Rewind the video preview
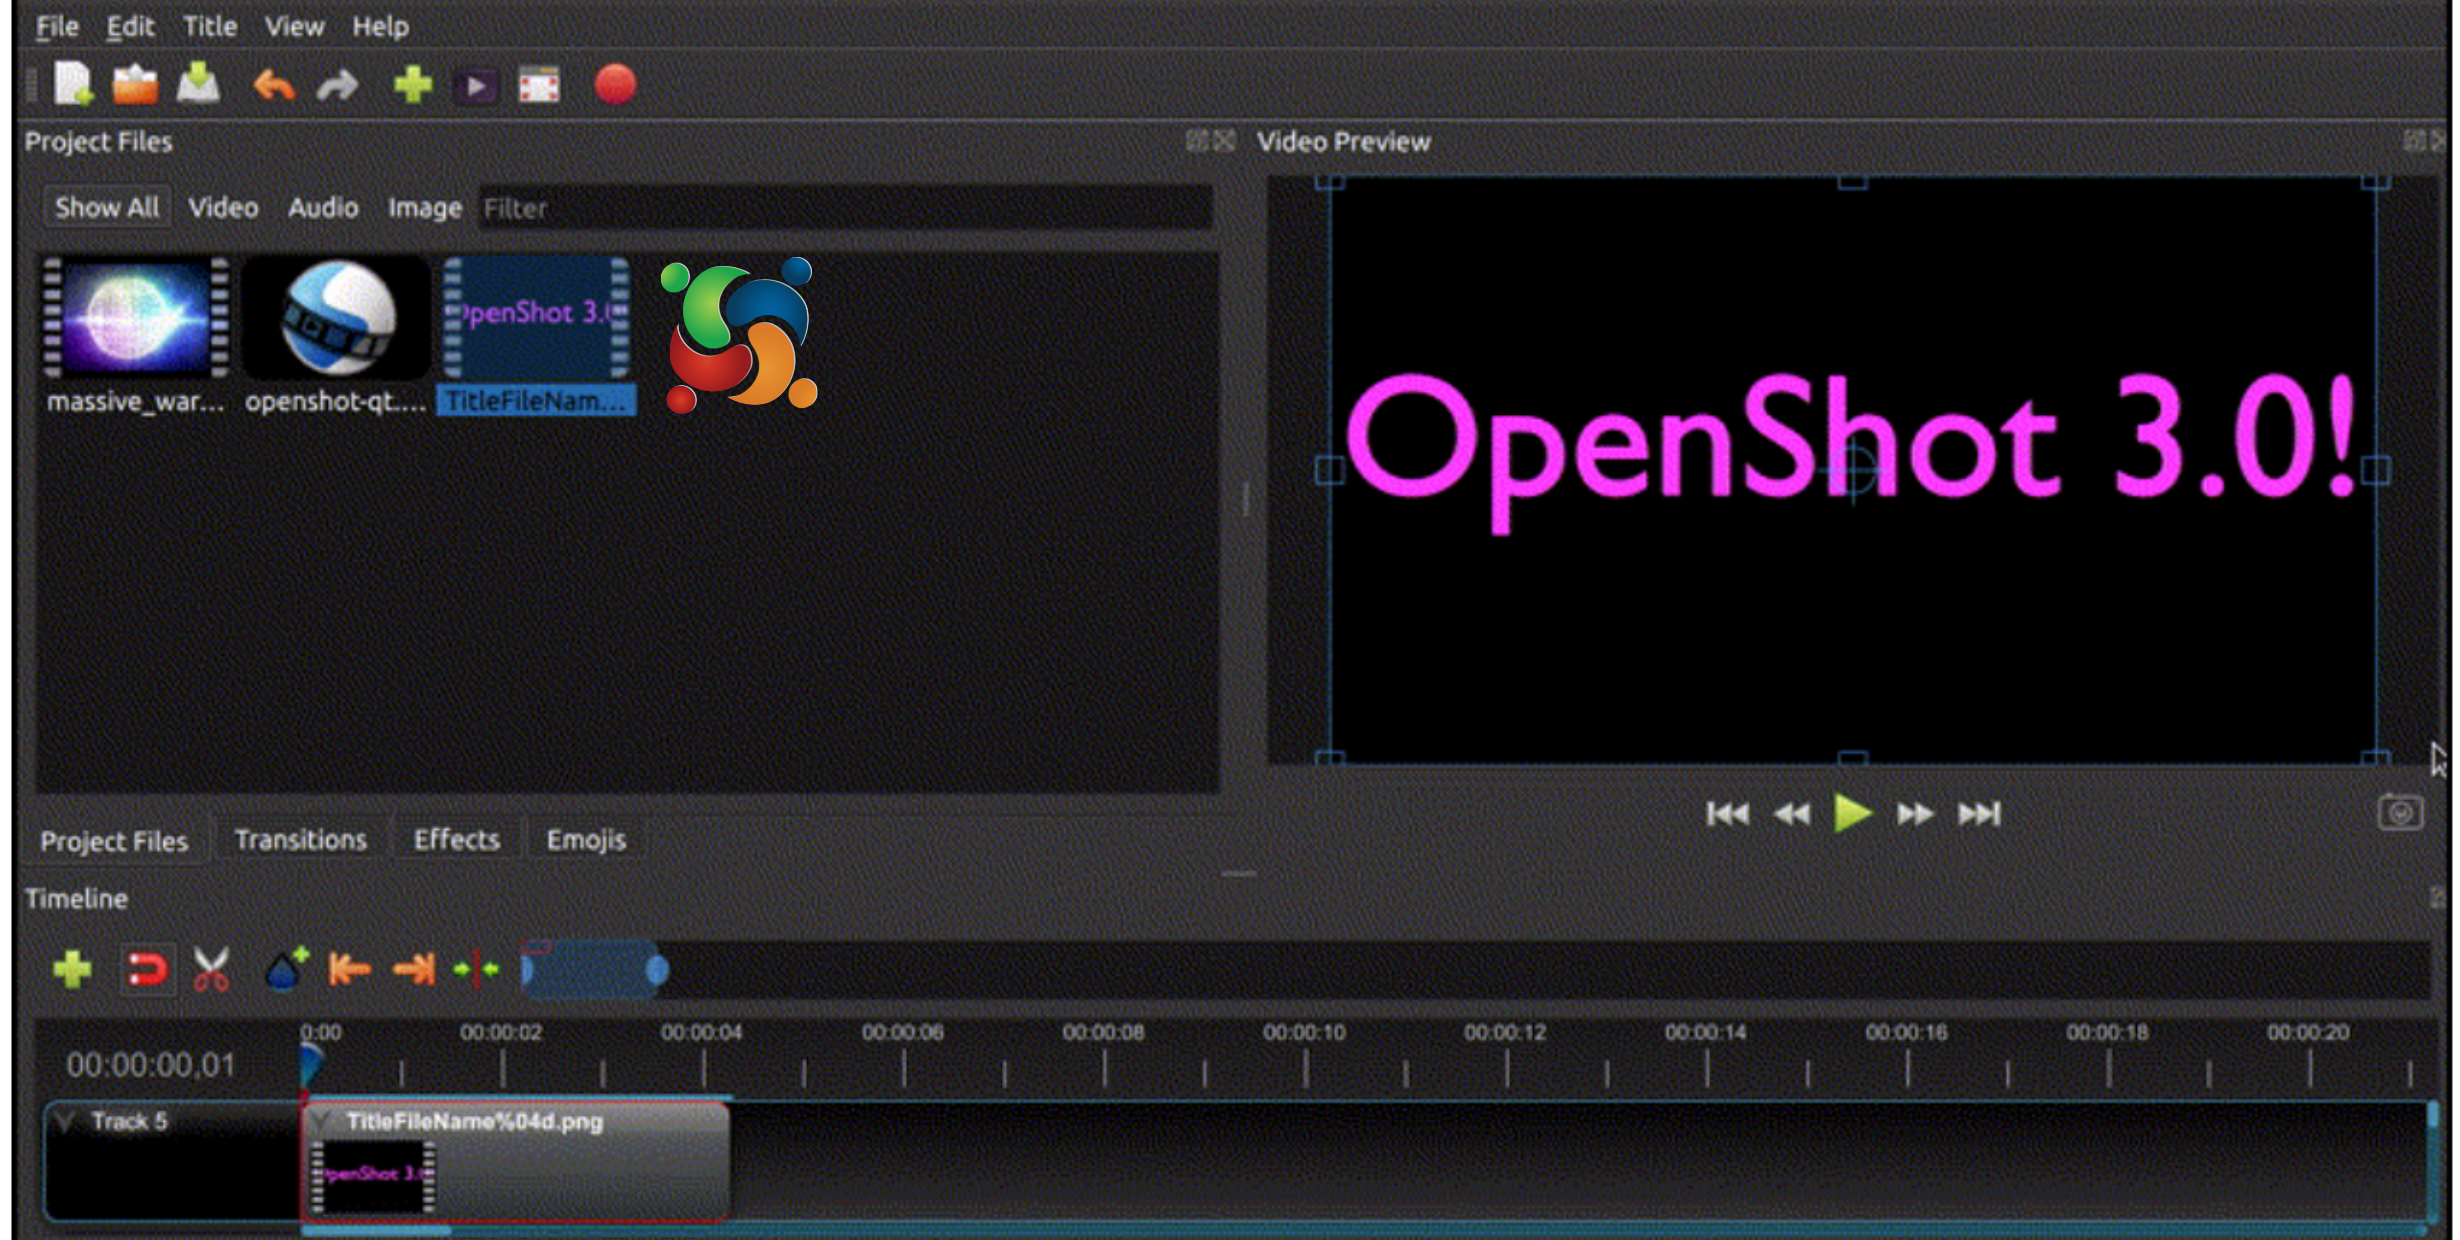The height and width of the screenshot is (1240, 2460). pos(1791,814)
